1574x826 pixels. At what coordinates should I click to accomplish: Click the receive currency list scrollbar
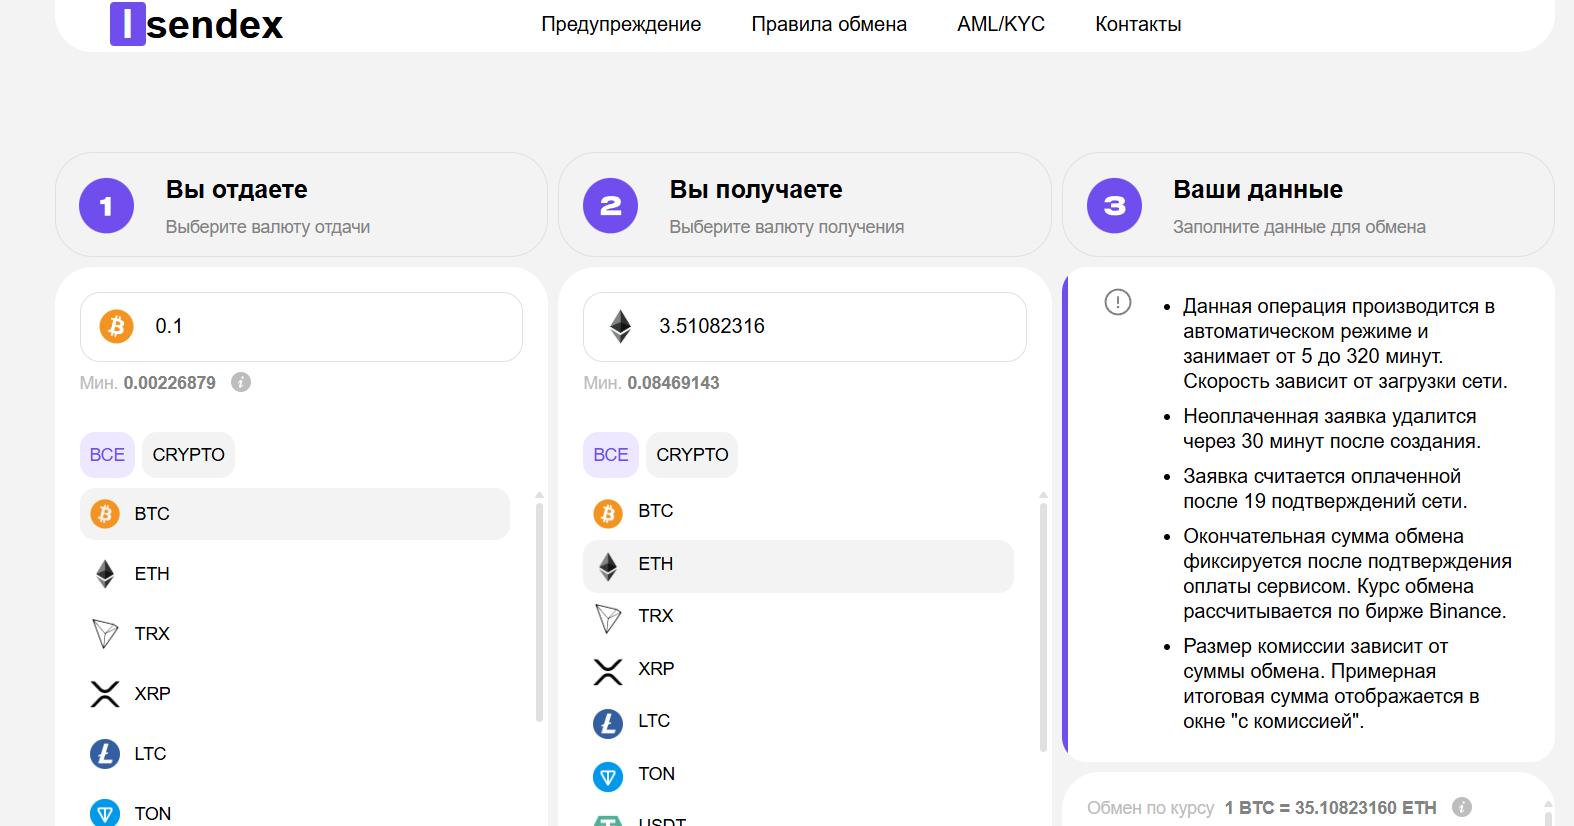pos(1043,627)
